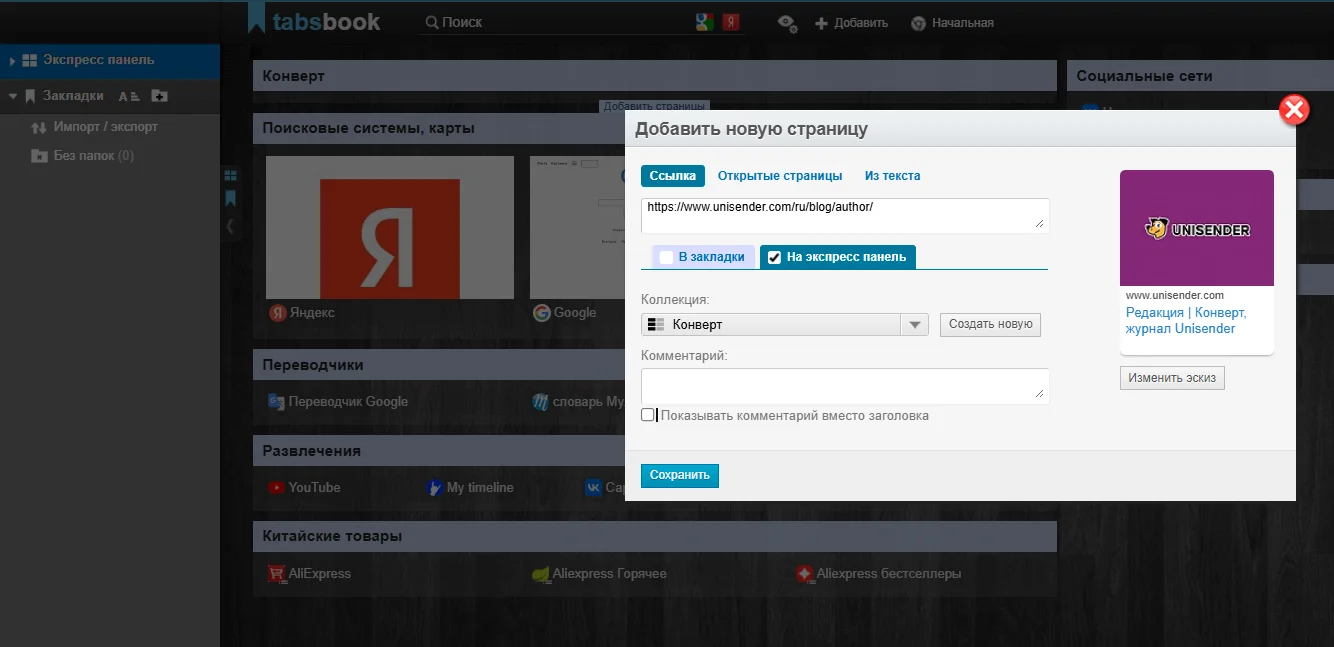Switch to the "Из текста" tab
This screenshot has height=647, width=1334.
pyautogui.click(x=892, y=176)
